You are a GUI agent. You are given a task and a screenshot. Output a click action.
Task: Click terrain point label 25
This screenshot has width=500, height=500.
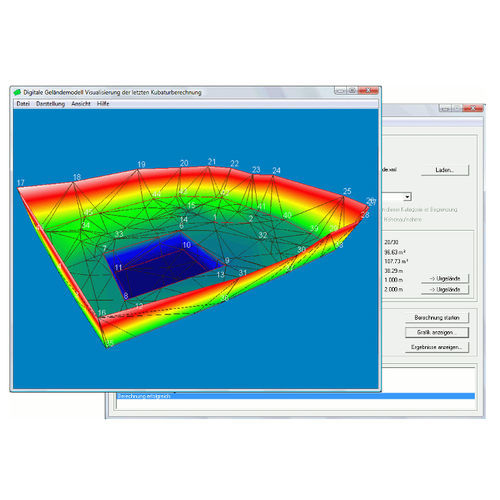(347, 191)
